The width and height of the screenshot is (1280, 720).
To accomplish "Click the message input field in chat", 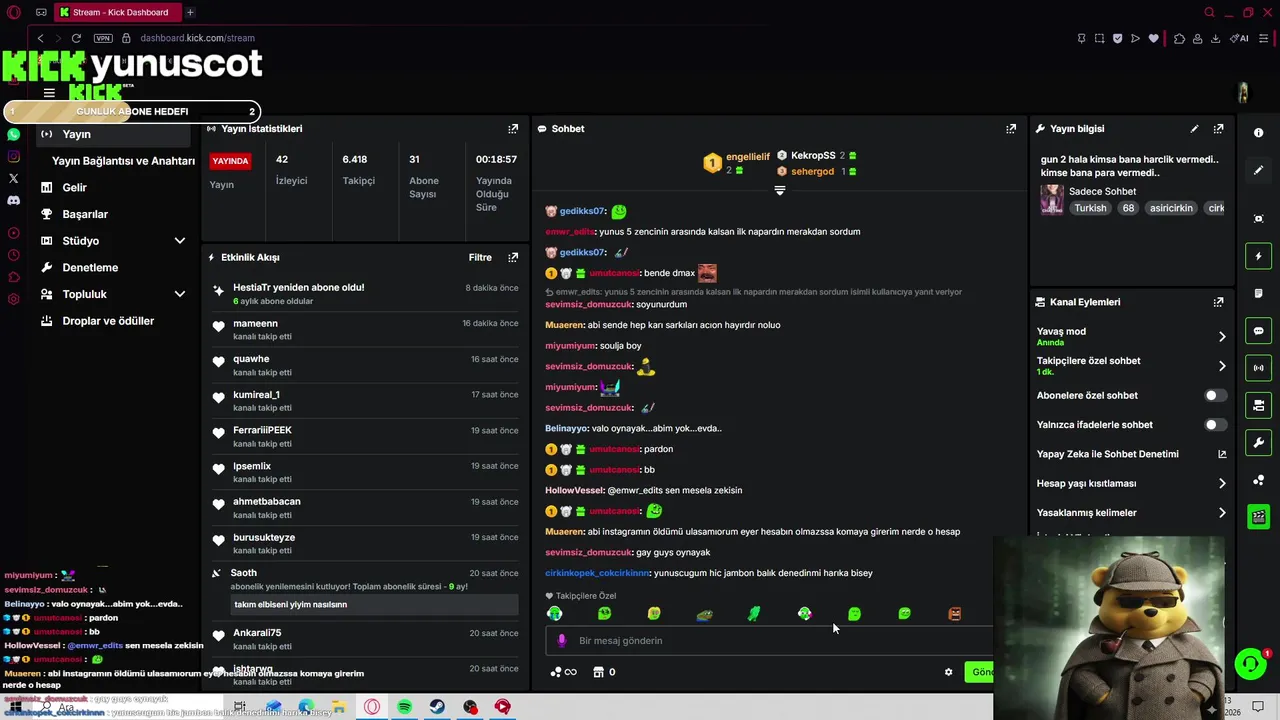I will coord(770,641).
